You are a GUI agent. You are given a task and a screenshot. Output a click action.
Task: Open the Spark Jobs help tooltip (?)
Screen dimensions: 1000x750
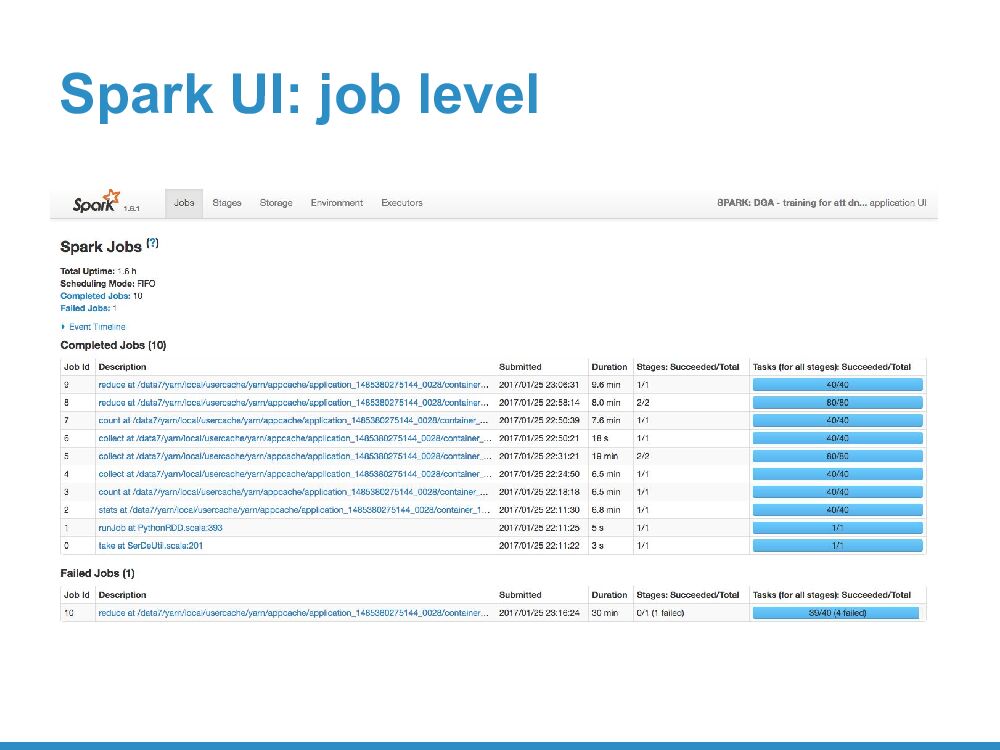(152, 243)
